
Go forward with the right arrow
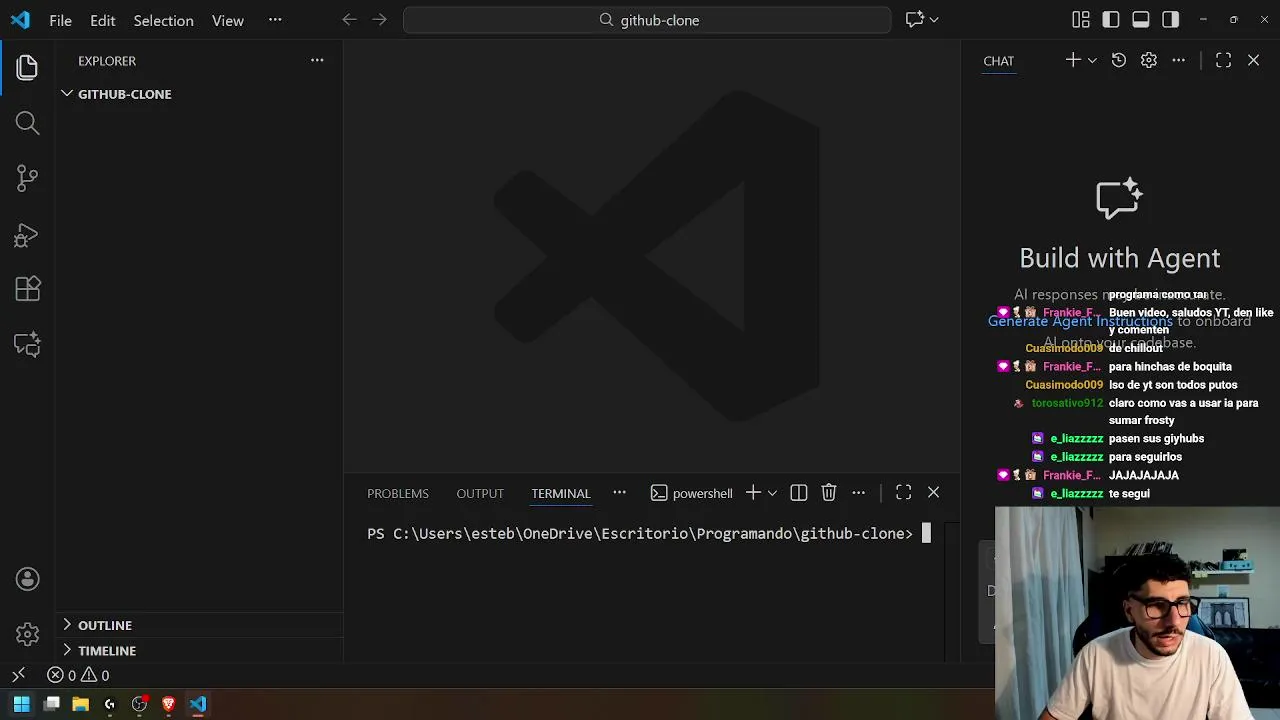tap(379, 19)
